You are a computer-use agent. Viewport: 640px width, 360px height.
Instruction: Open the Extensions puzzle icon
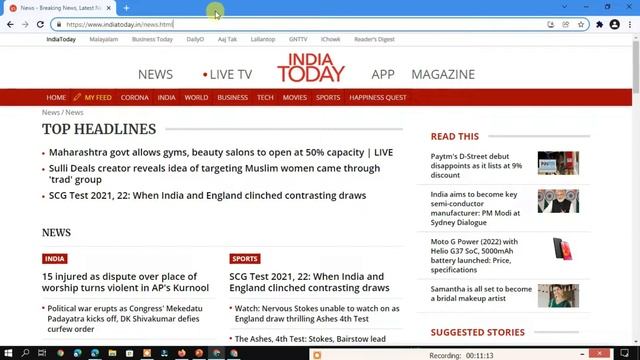click(x=599, y=24)
